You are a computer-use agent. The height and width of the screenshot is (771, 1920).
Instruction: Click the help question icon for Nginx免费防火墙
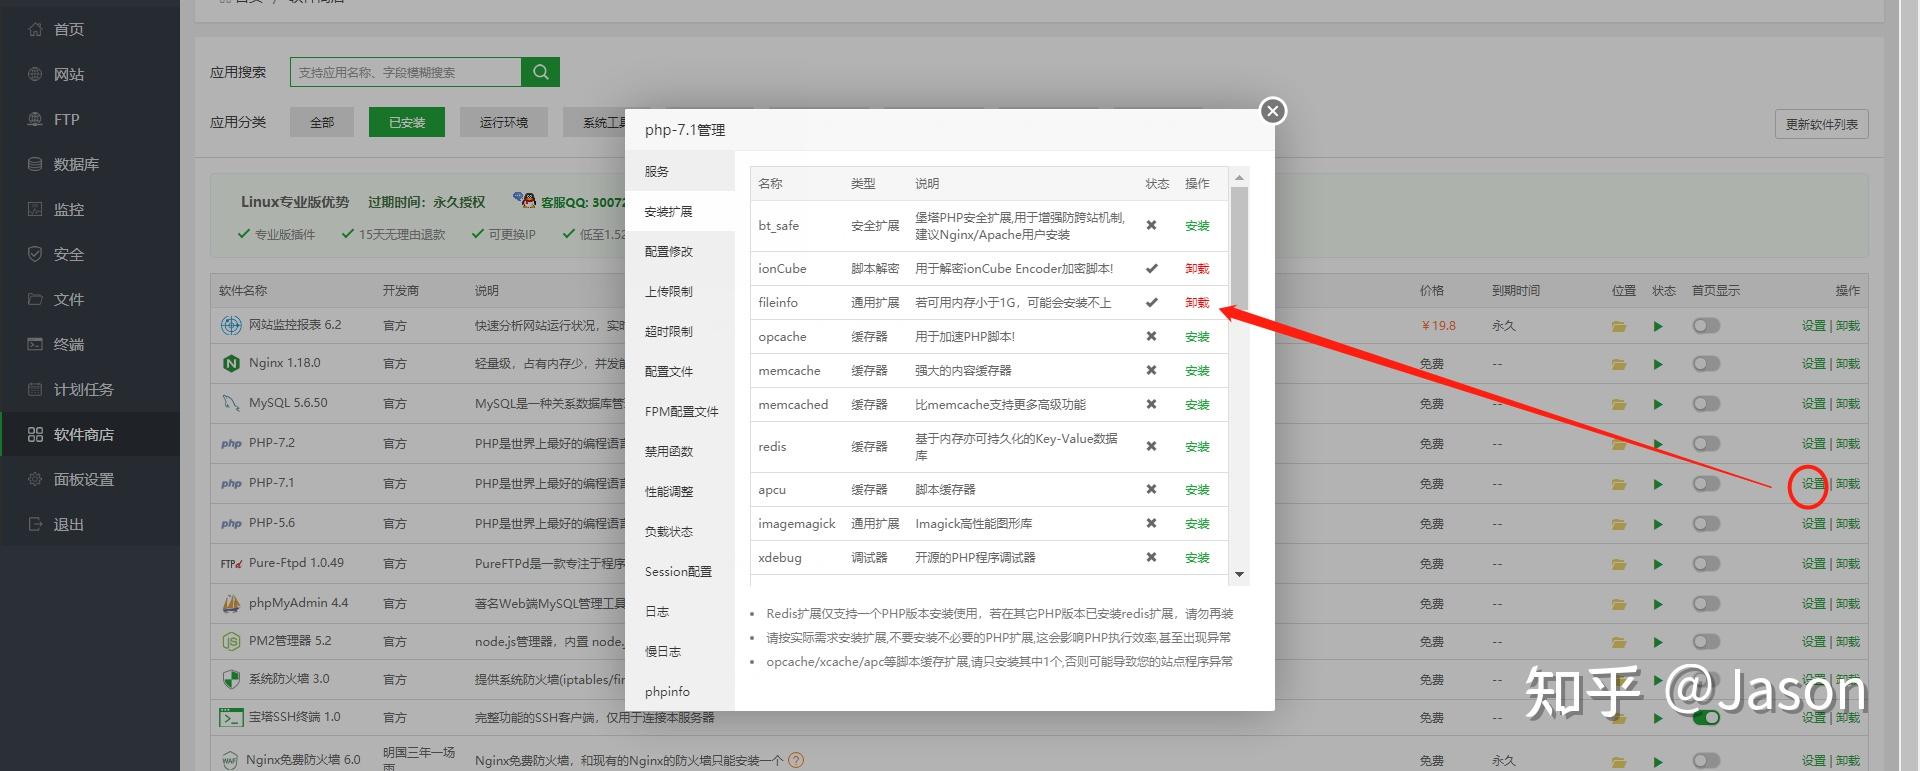pos(796,760)
